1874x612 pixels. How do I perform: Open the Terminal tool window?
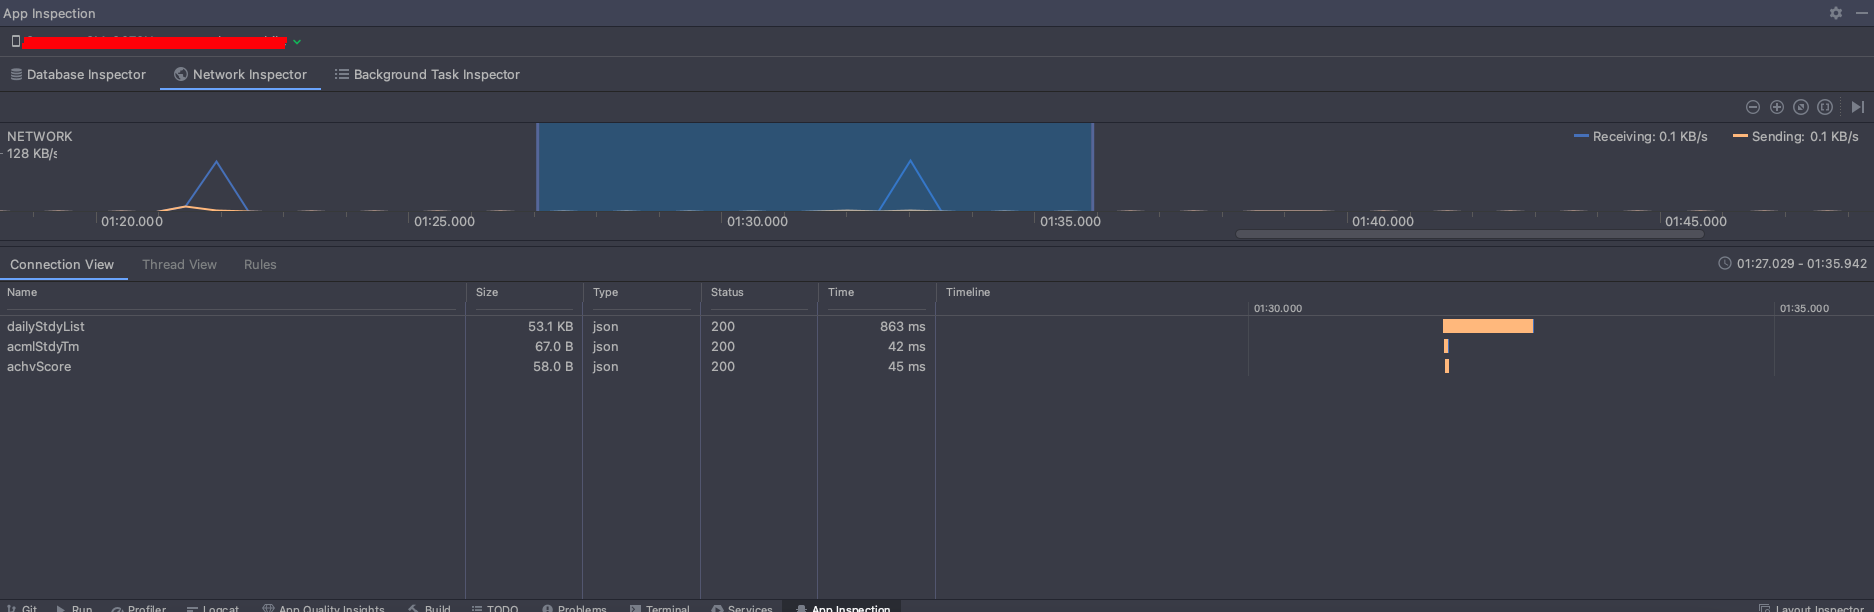coord(659,607)
